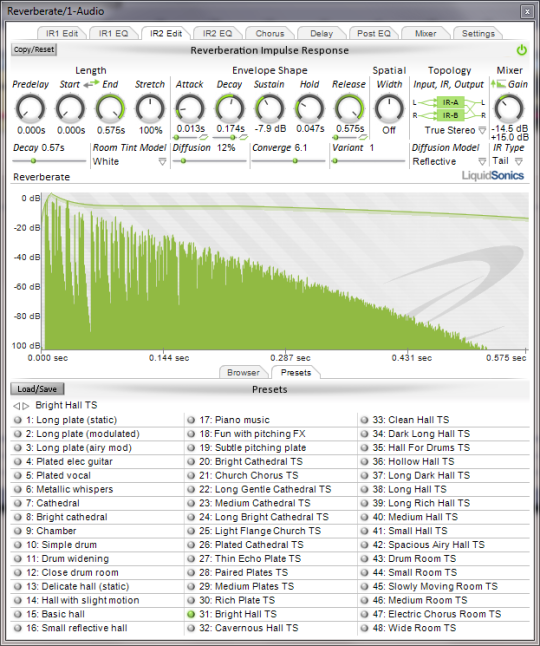Select preset 33: Clean Hall TS
The image size is (540, 646).
pos(444,420)
